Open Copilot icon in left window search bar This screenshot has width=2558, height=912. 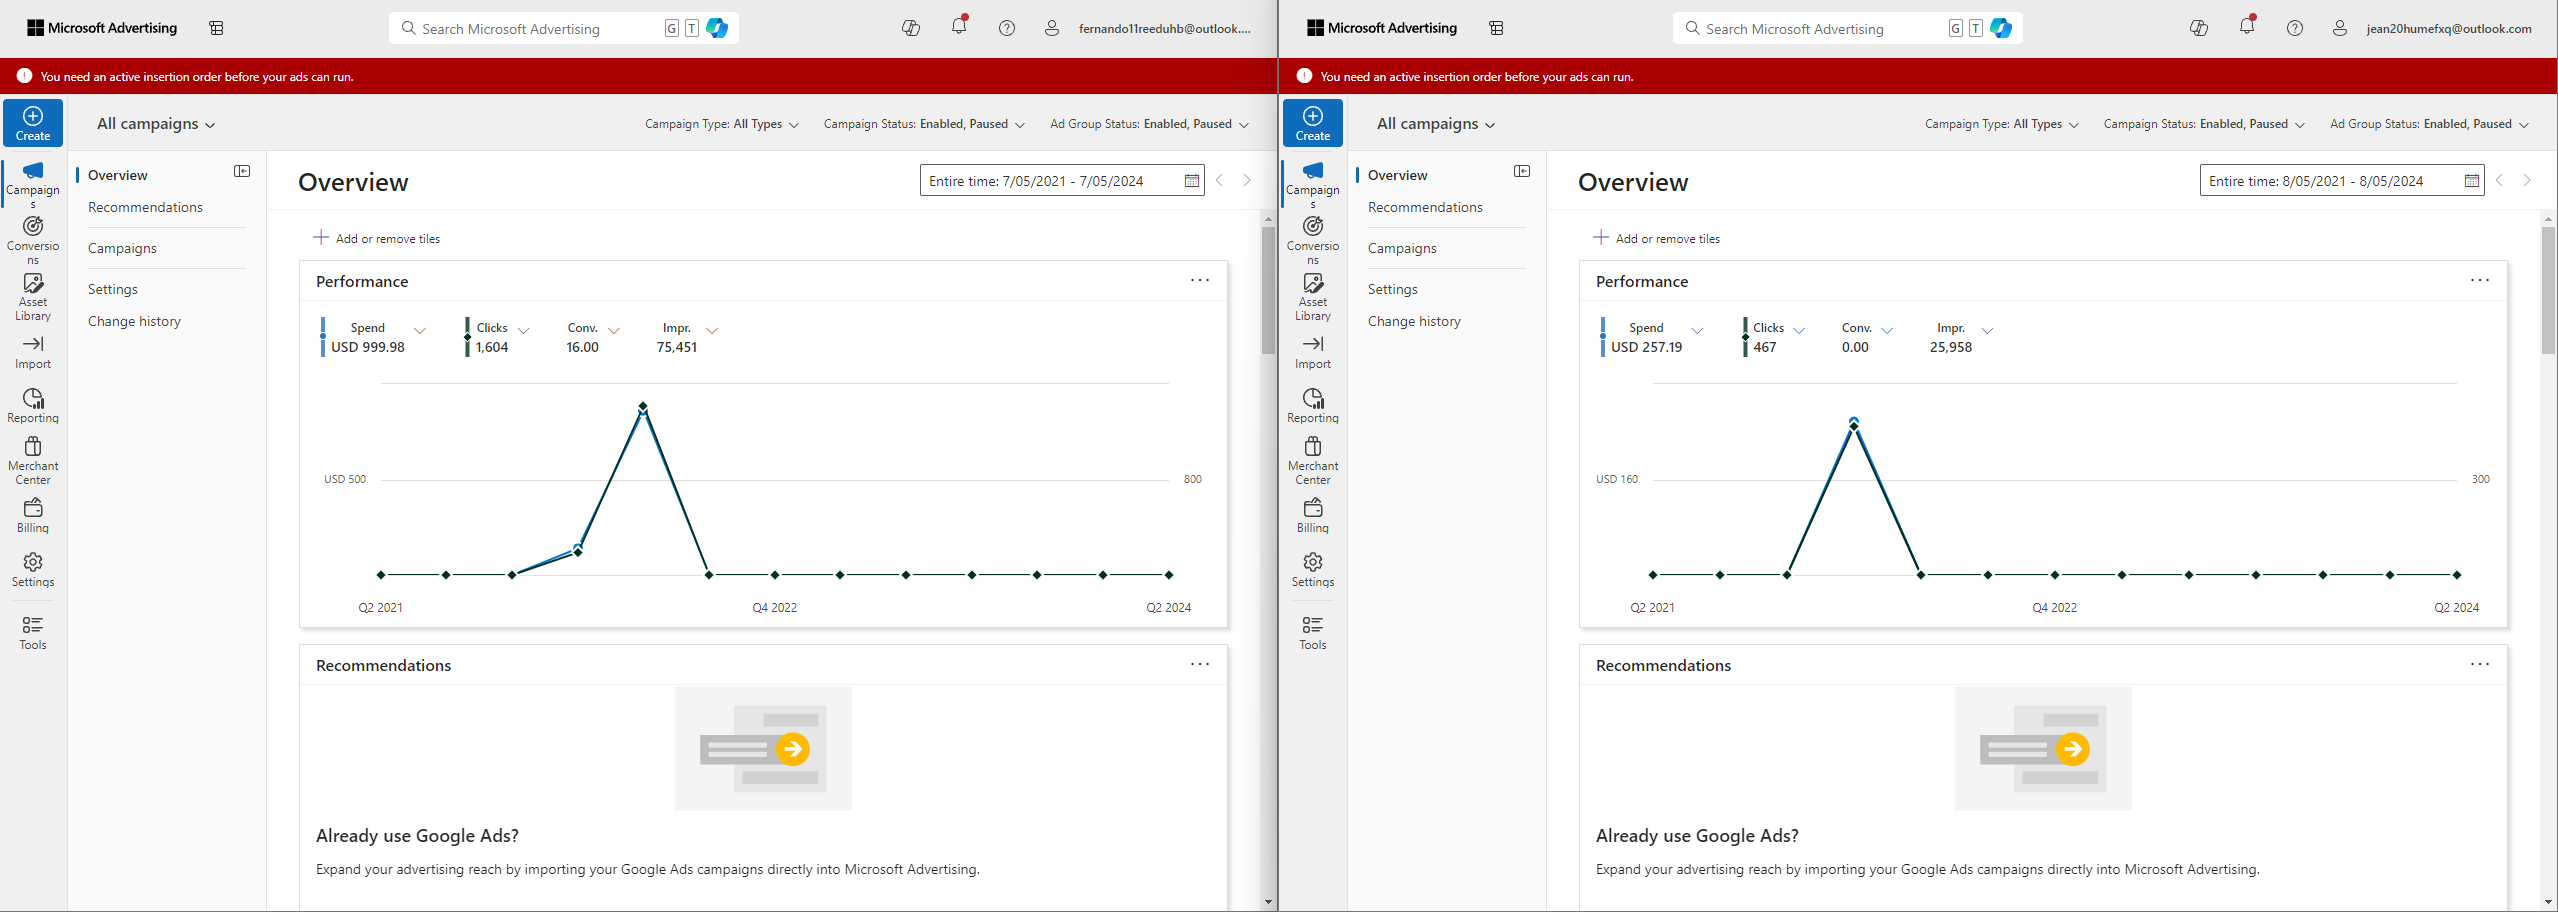(717, 28)
